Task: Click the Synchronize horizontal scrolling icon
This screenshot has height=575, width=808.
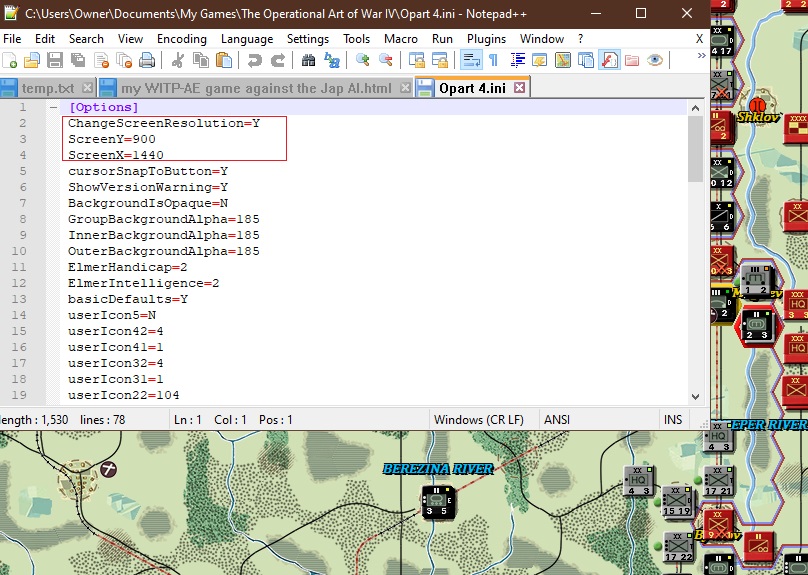Action: click(440, 60)
